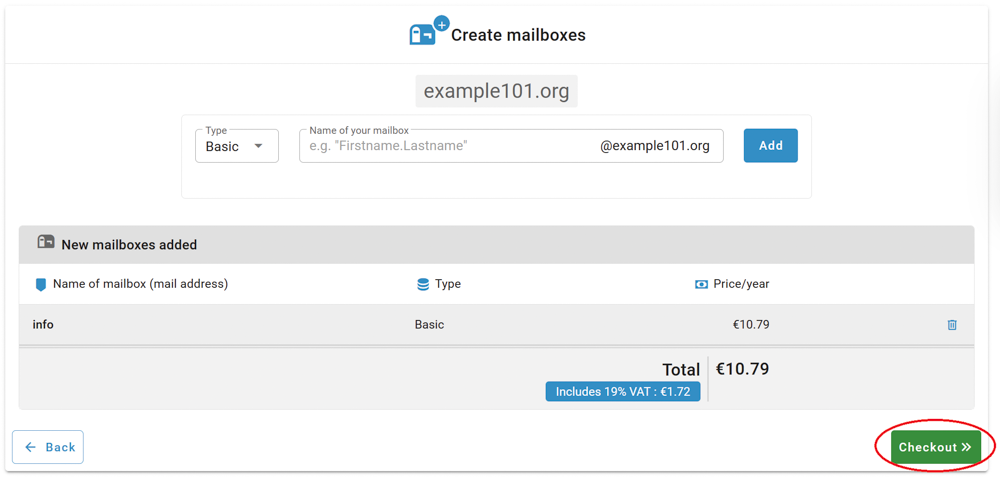The height and width of the screenshot is (484, 1000).
Task: Click the Create mailboxes mailbox icon
Action: [422, 34]
